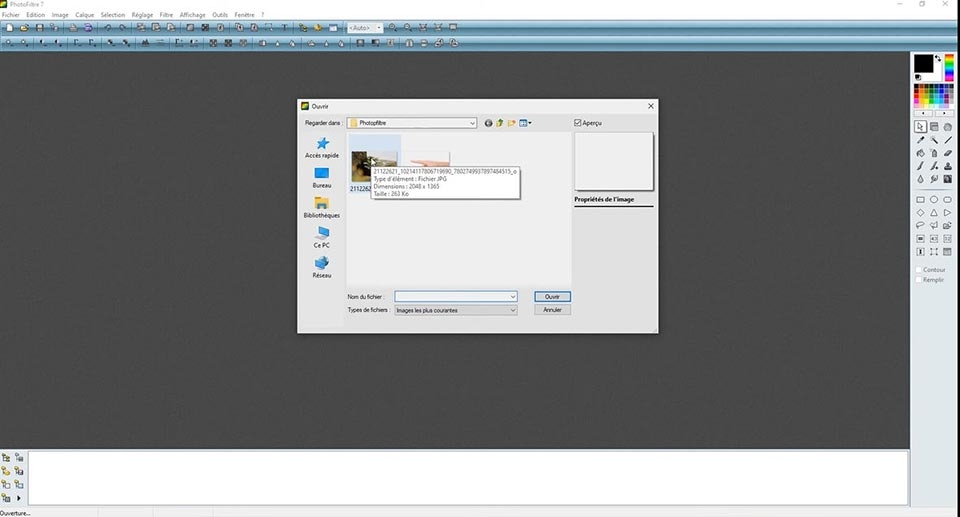The height and width of the screenshot is (517, 960).
Task: Select the Eyedropper tool in tool palette
Action: click(920, 140)
